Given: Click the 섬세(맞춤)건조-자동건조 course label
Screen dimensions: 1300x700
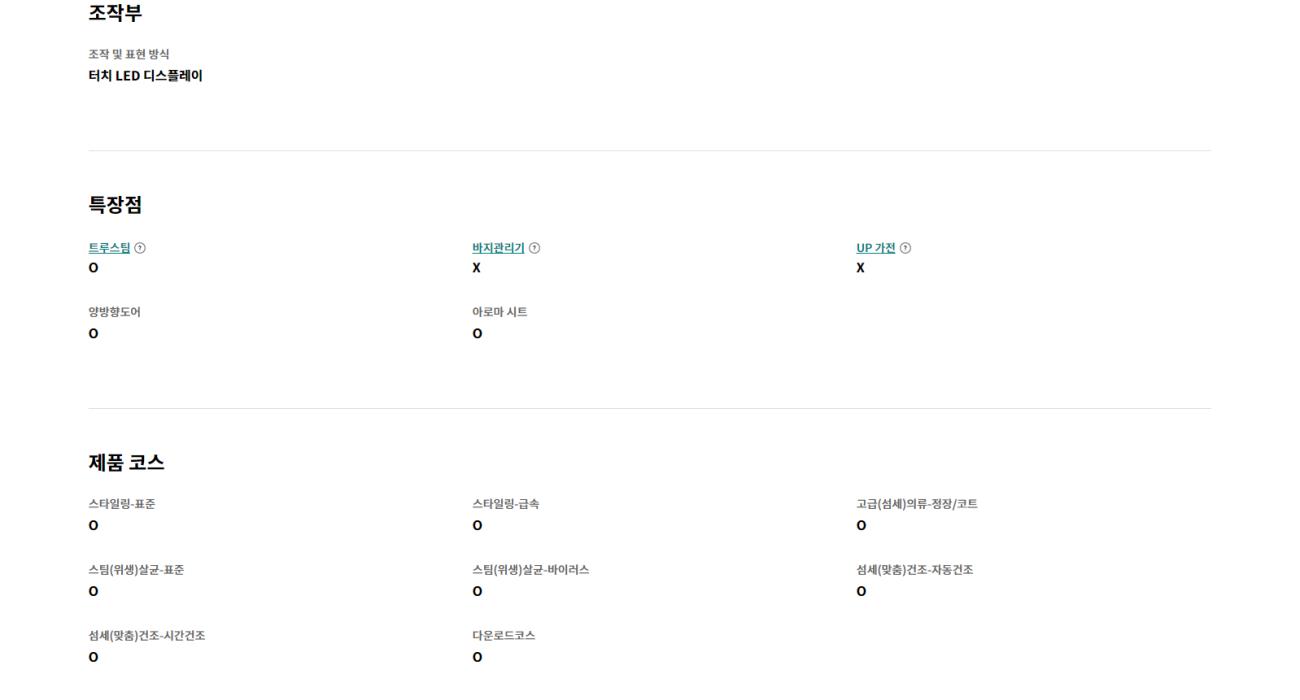Looking at the screenshot, I should 914,570.
